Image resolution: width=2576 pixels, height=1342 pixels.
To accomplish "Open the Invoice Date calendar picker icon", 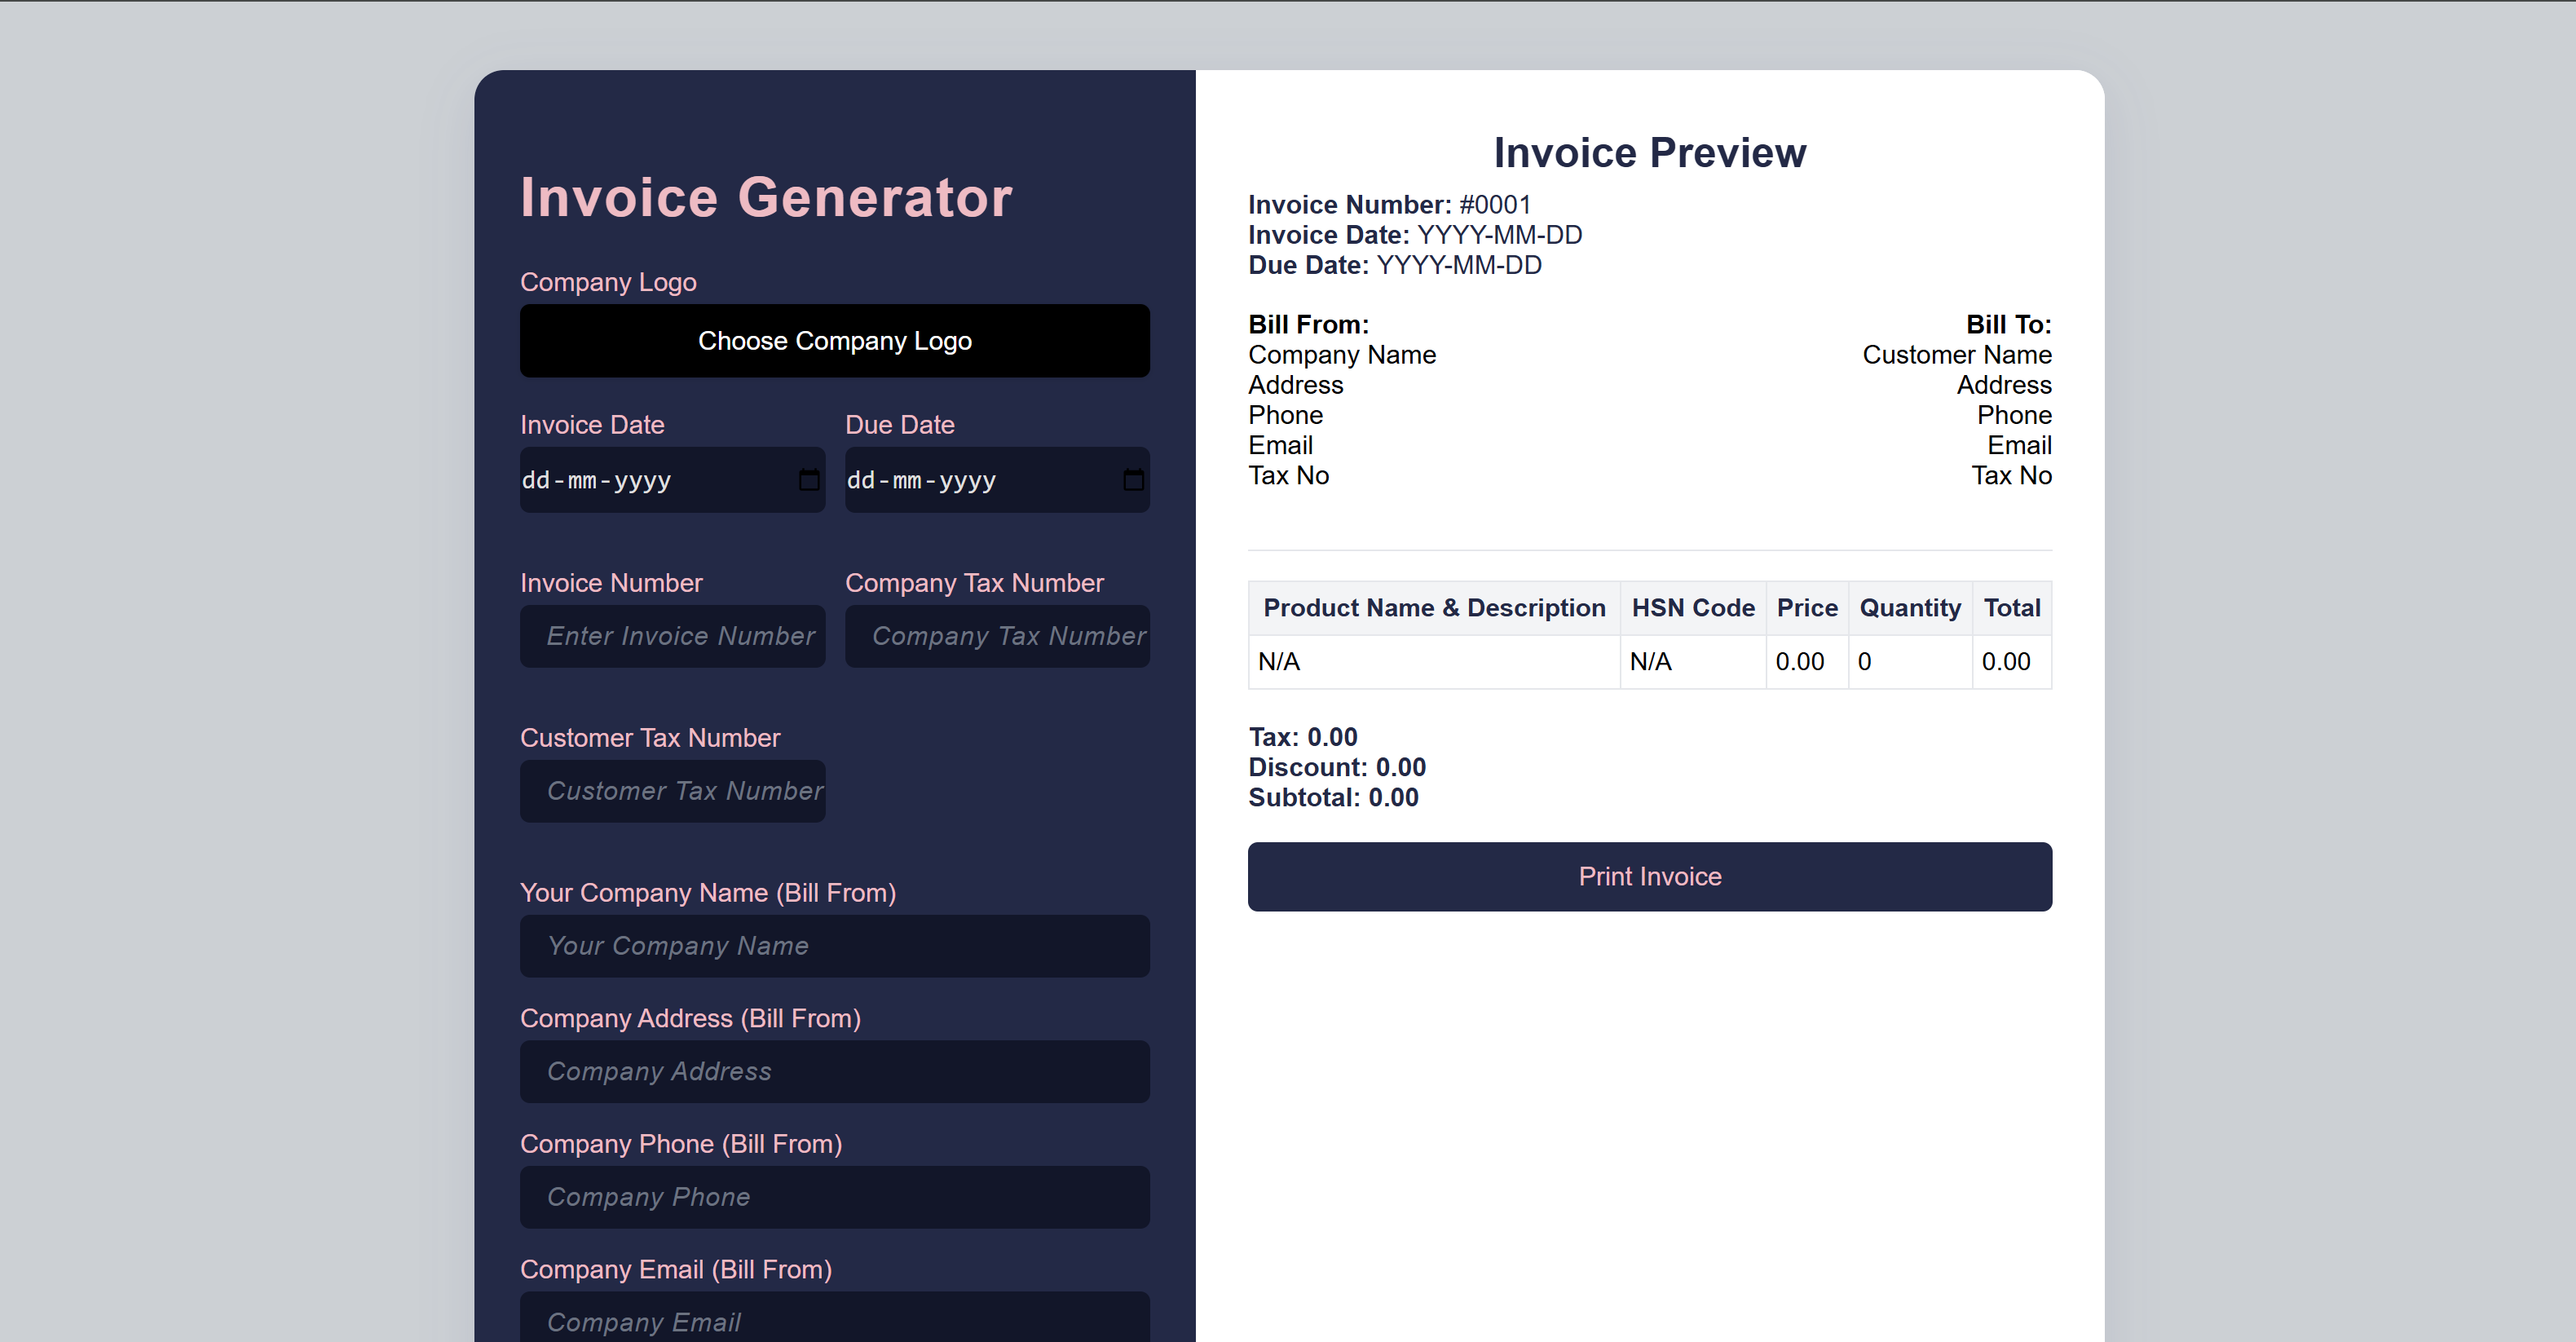I will [x=809, y=480].
